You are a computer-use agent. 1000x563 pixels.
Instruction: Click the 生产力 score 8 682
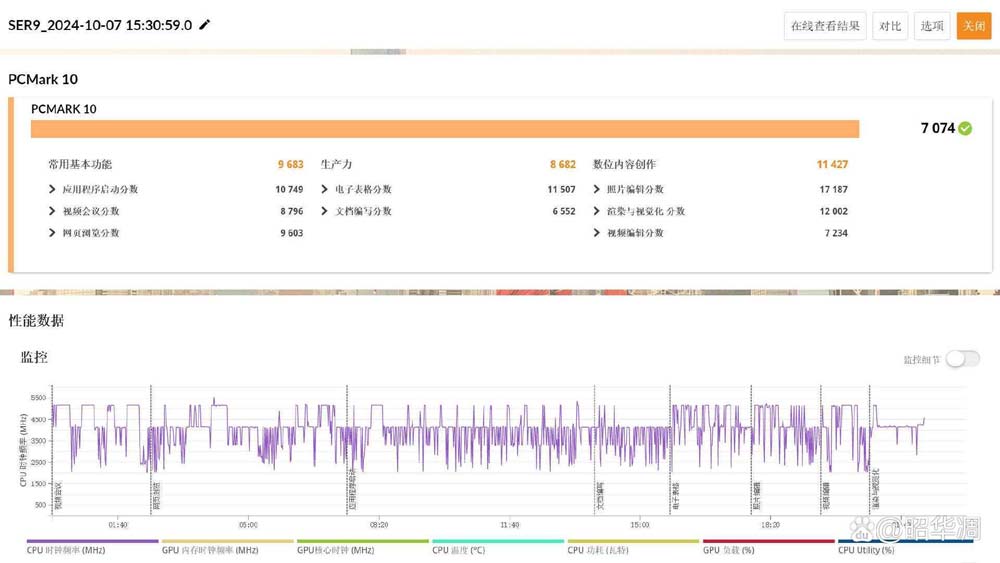[562, 165]
